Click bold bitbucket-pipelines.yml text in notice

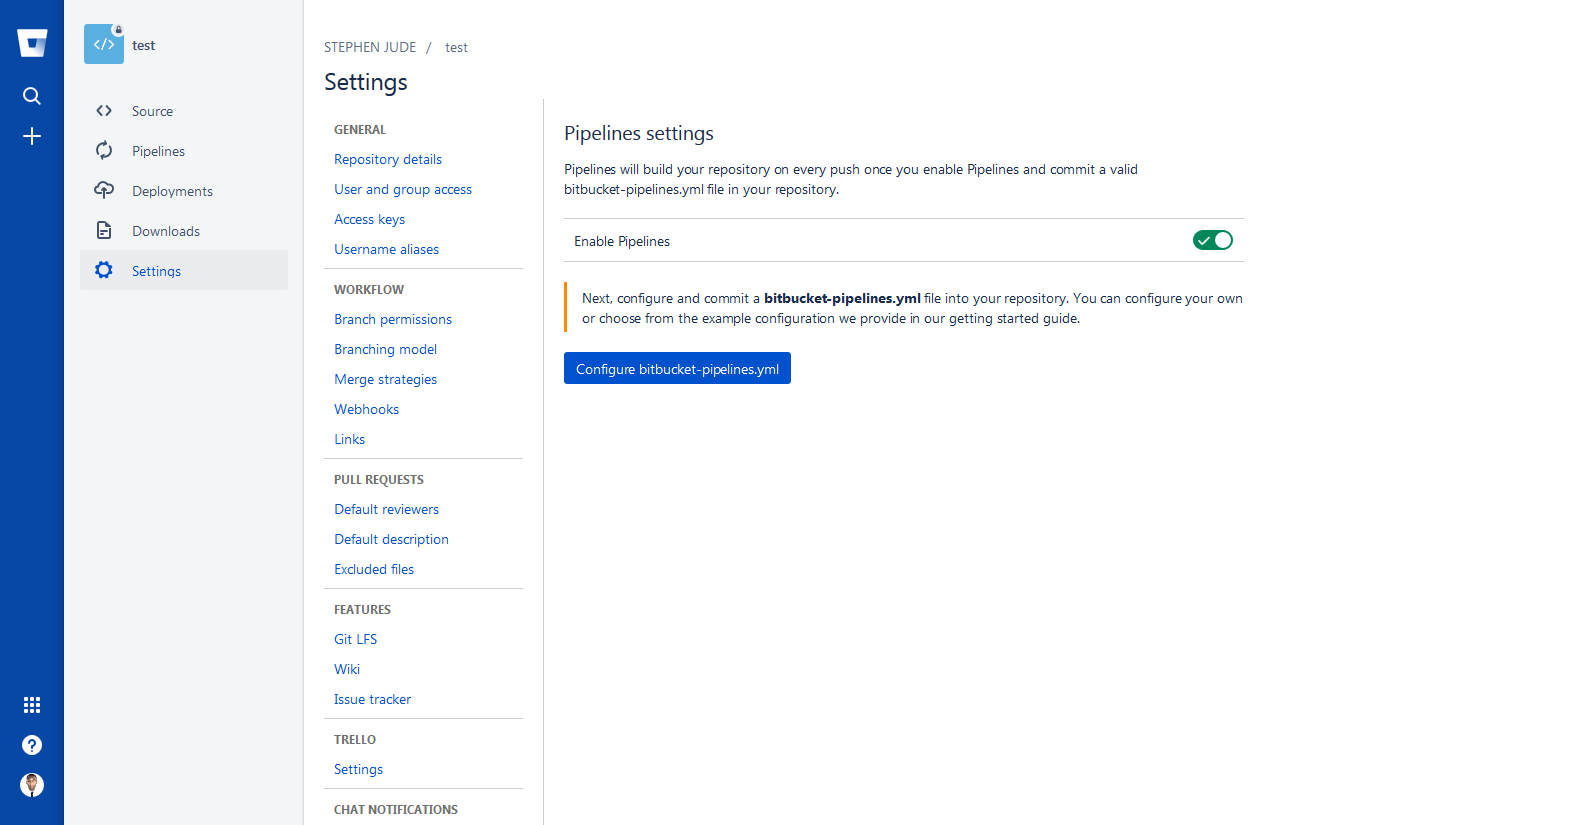tap(842, 298)
